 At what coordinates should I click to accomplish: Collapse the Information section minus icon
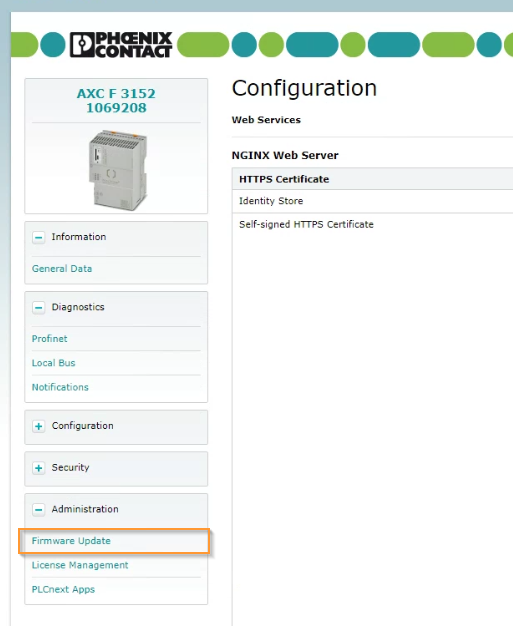[x=39, y=238]
